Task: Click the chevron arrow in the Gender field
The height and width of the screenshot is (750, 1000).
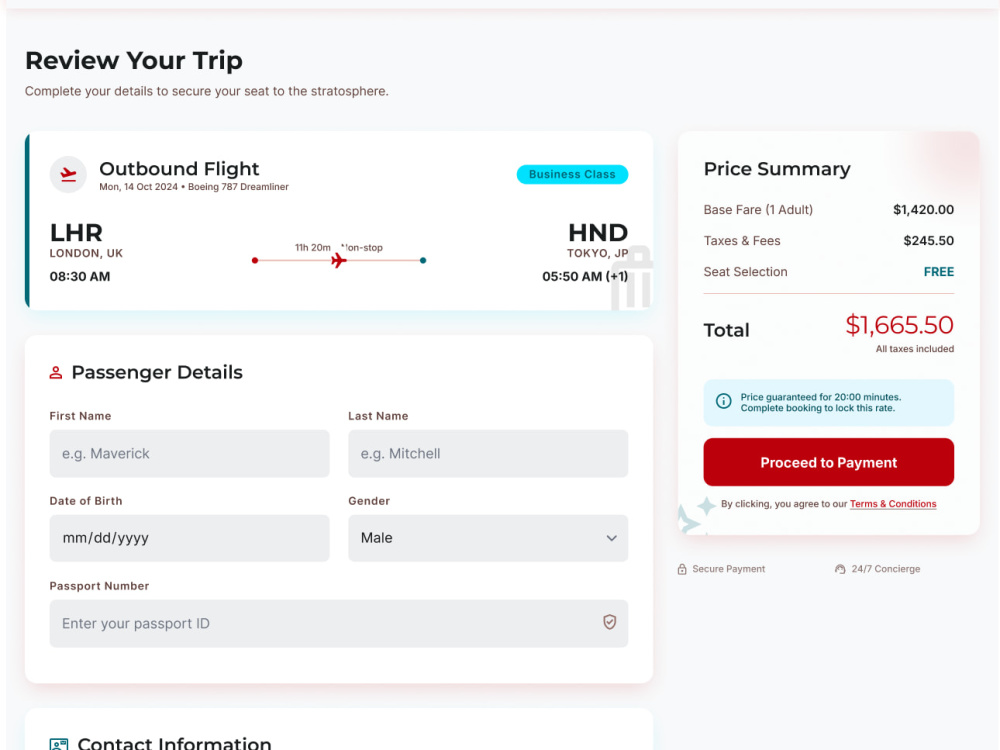Action: tap(612, 538)
